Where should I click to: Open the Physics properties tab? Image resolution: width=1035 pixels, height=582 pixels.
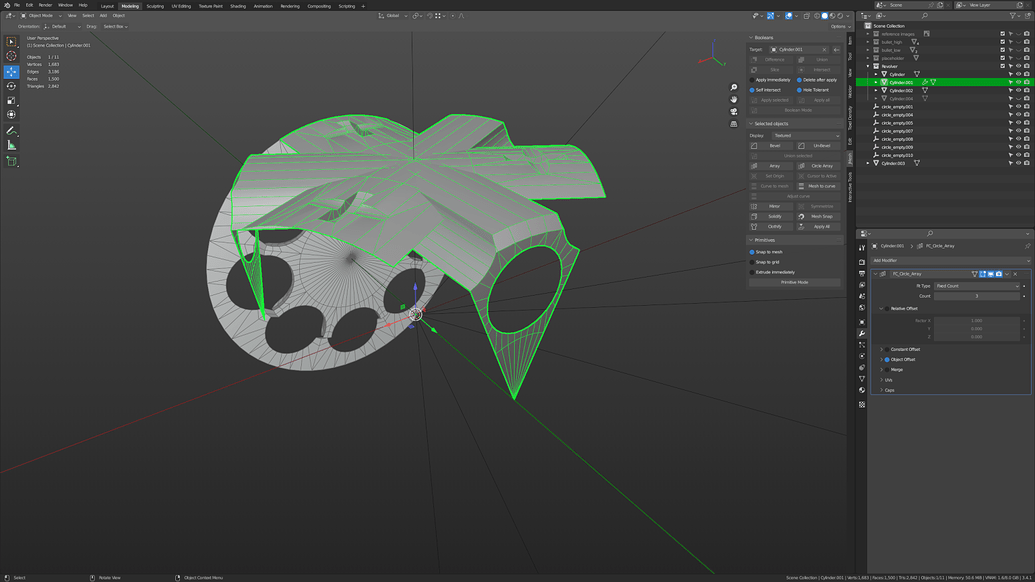[861, 356]
